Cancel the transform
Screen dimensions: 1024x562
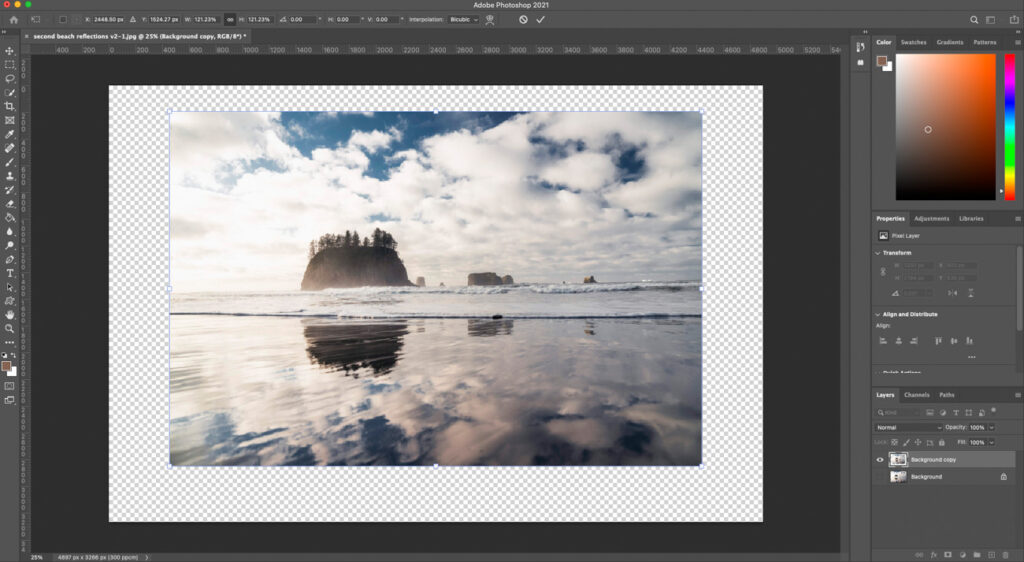523,20
